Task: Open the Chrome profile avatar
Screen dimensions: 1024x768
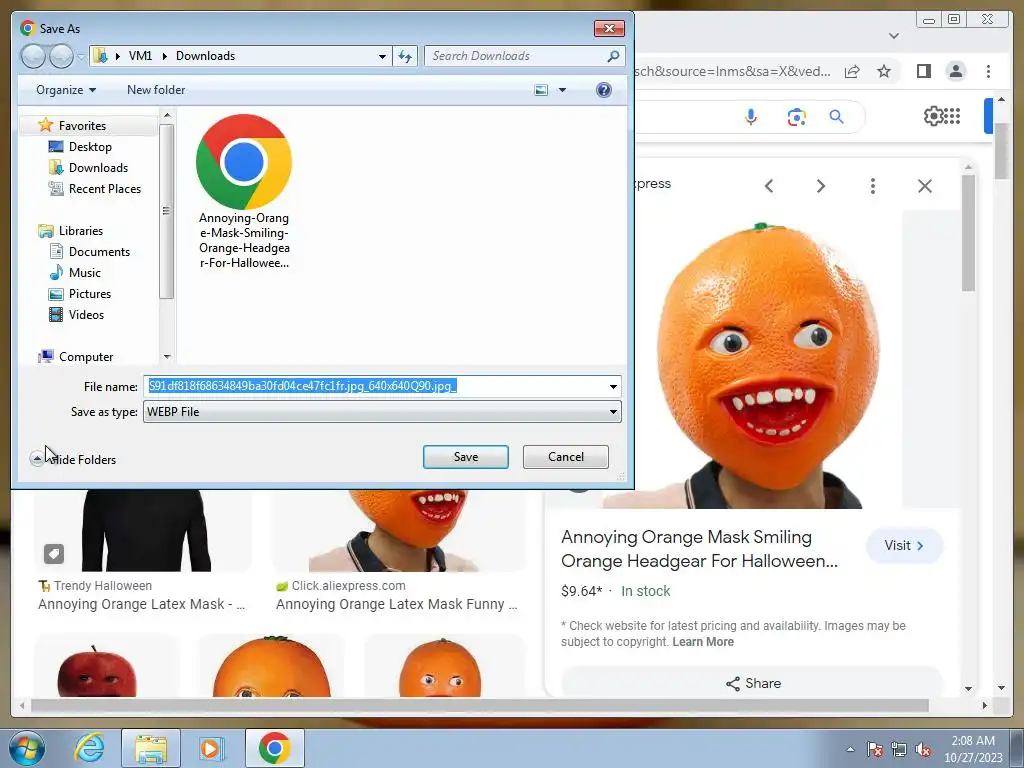Action: click(956, 71)
